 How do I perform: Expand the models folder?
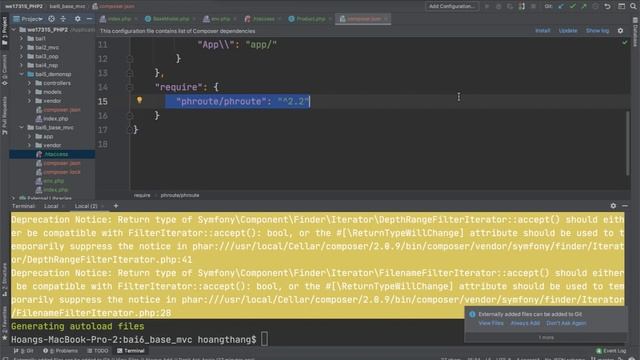[29, 92]
